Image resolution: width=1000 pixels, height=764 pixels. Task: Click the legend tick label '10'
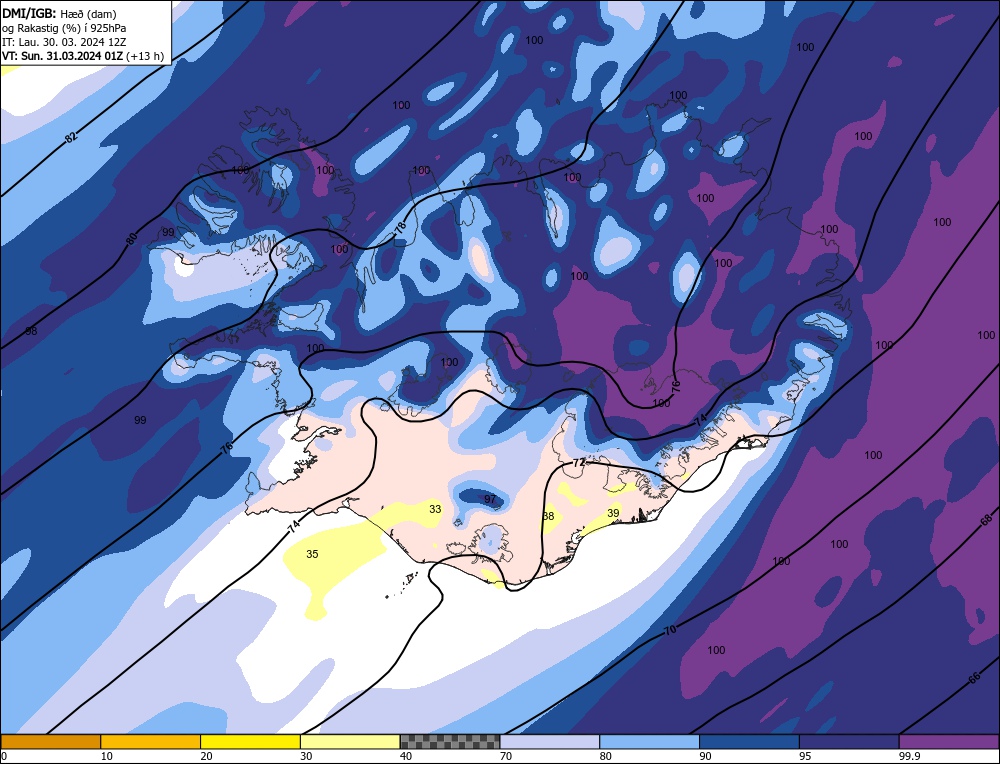tap(107, 756)
